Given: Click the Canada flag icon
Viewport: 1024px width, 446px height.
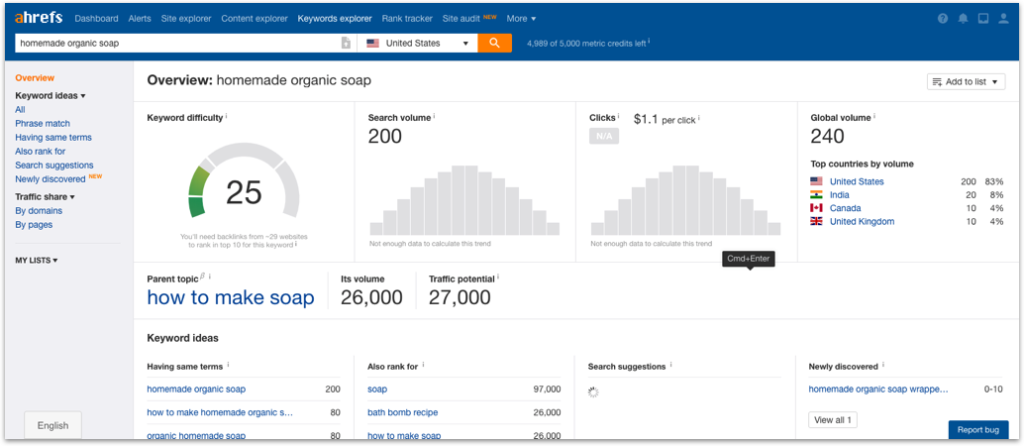Looking at the screenshot, I should (x=816, y=208).
